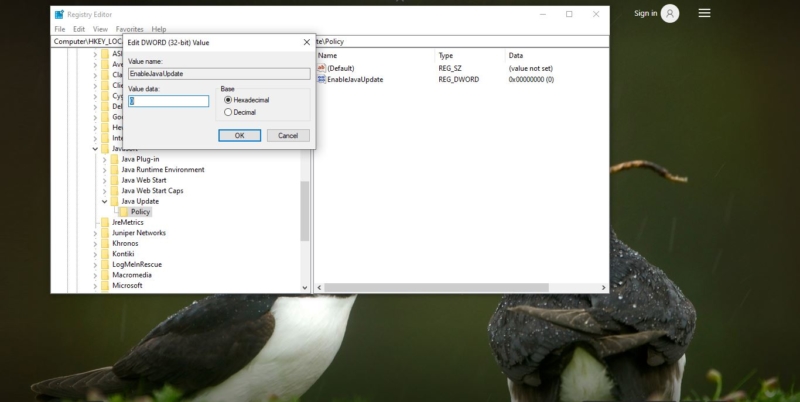This screenshot has height=402, width=800.
Task: Click the Khronos folder icon
Action: coord(105,243)
